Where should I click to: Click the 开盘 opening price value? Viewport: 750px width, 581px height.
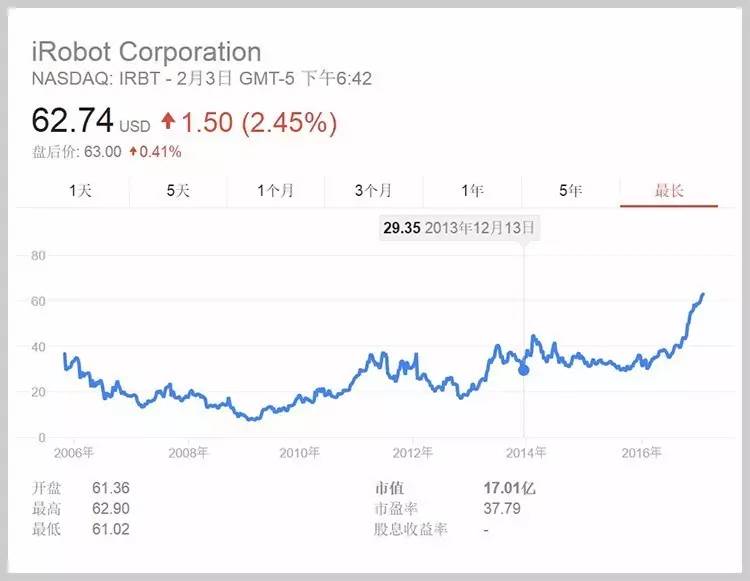coord(109,489)
